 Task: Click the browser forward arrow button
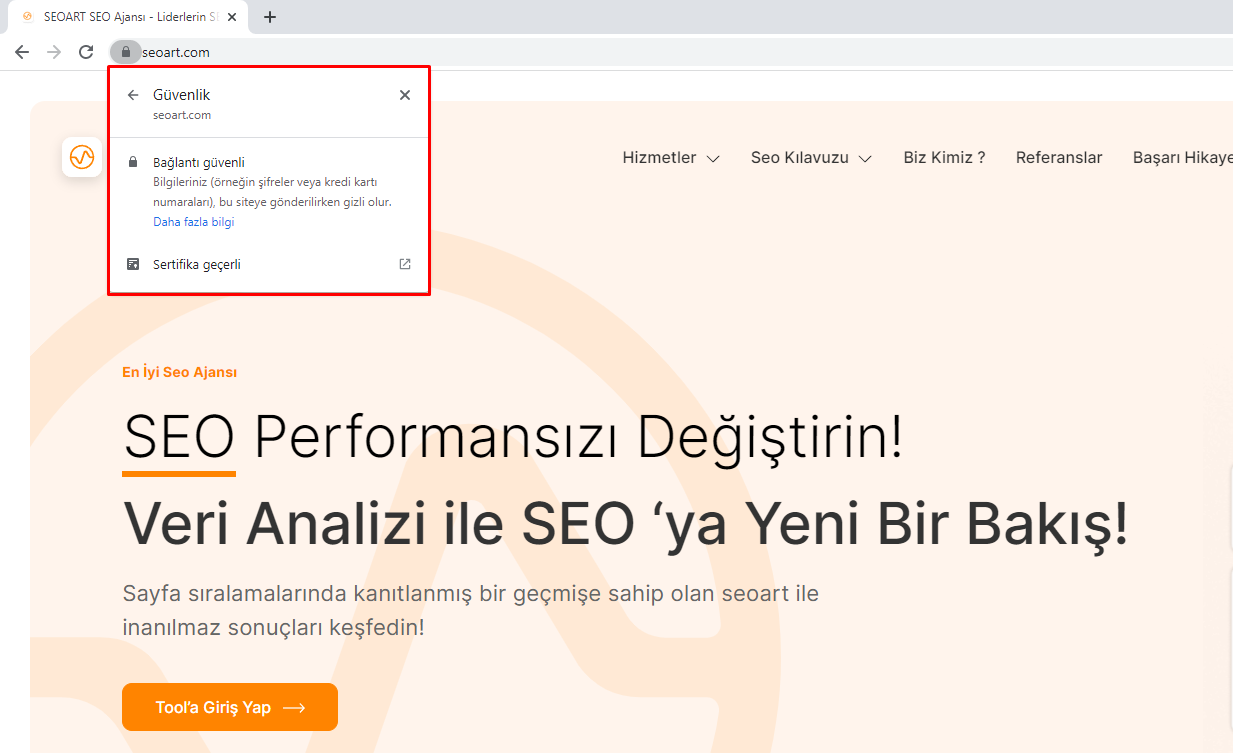tap(54, 52)
